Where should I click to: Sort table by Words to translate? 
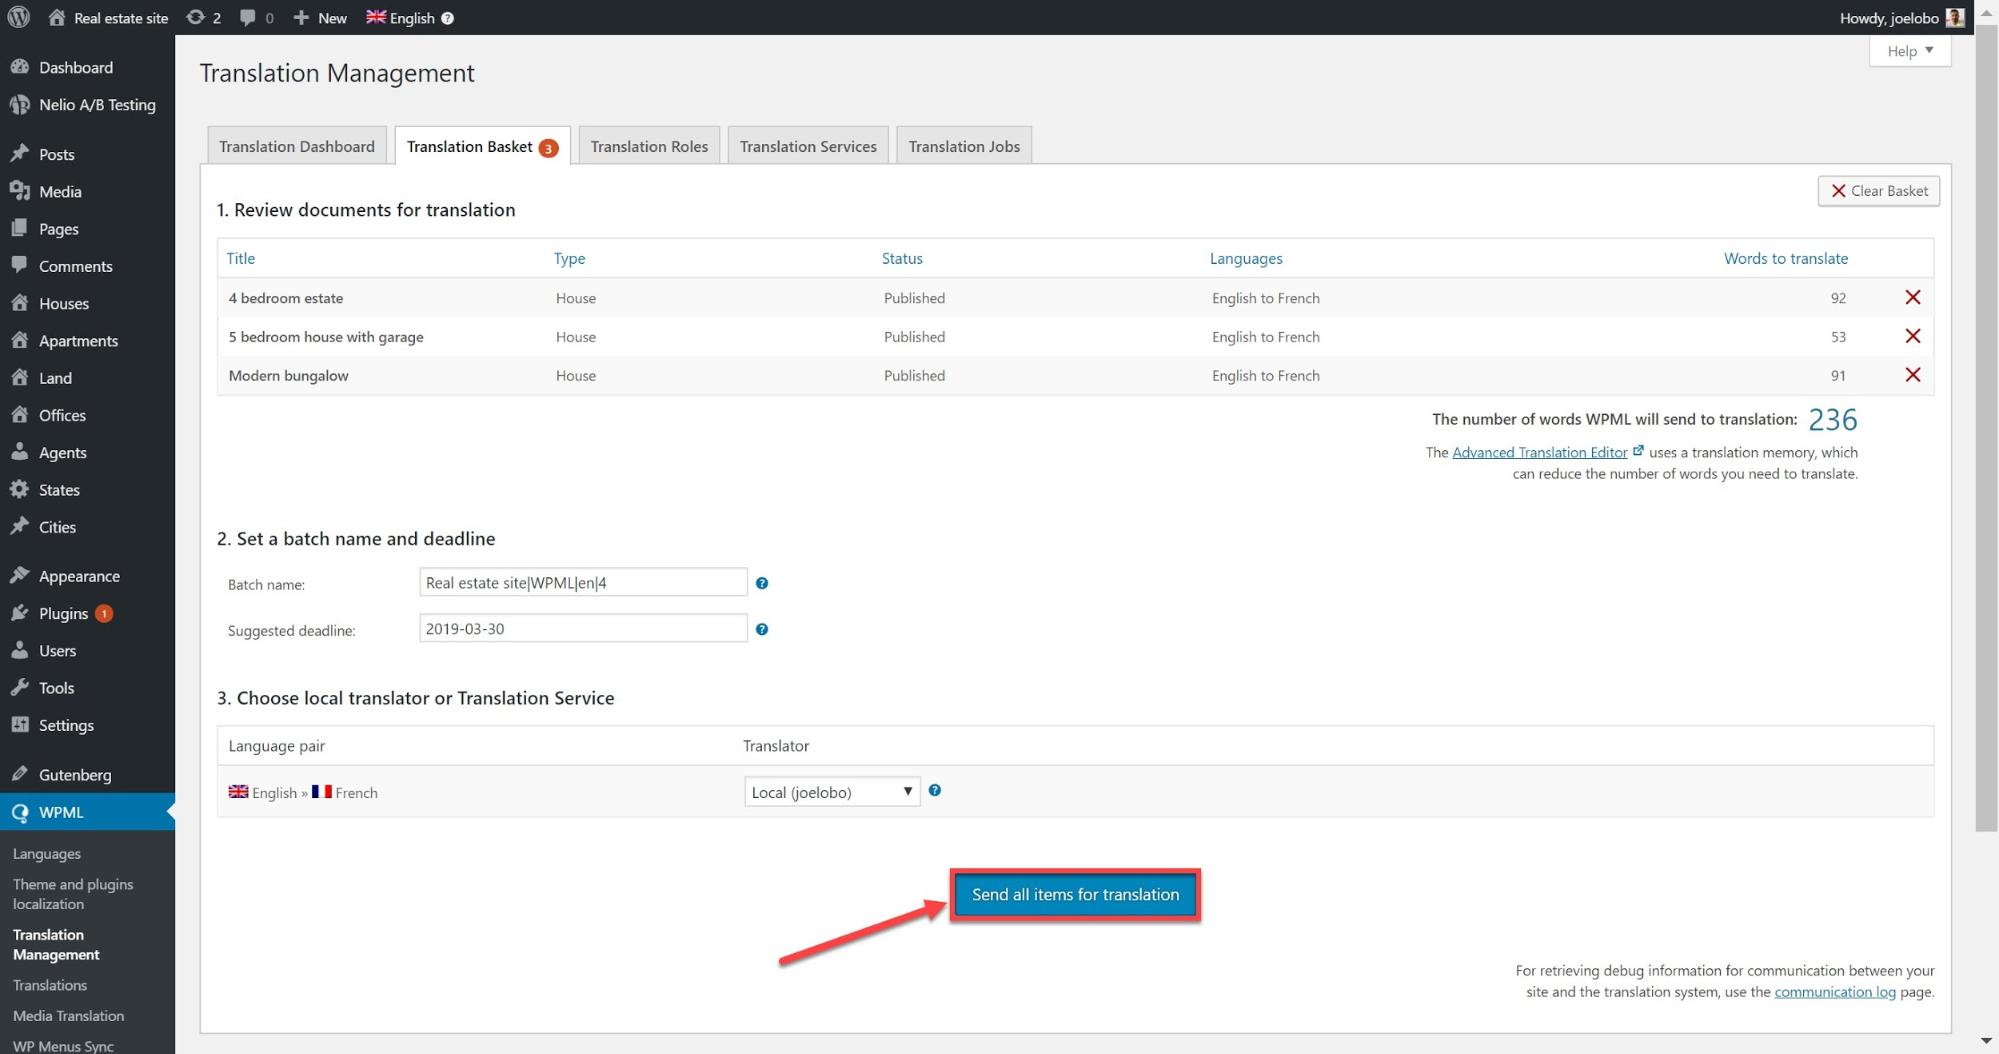pos(1785,258)
